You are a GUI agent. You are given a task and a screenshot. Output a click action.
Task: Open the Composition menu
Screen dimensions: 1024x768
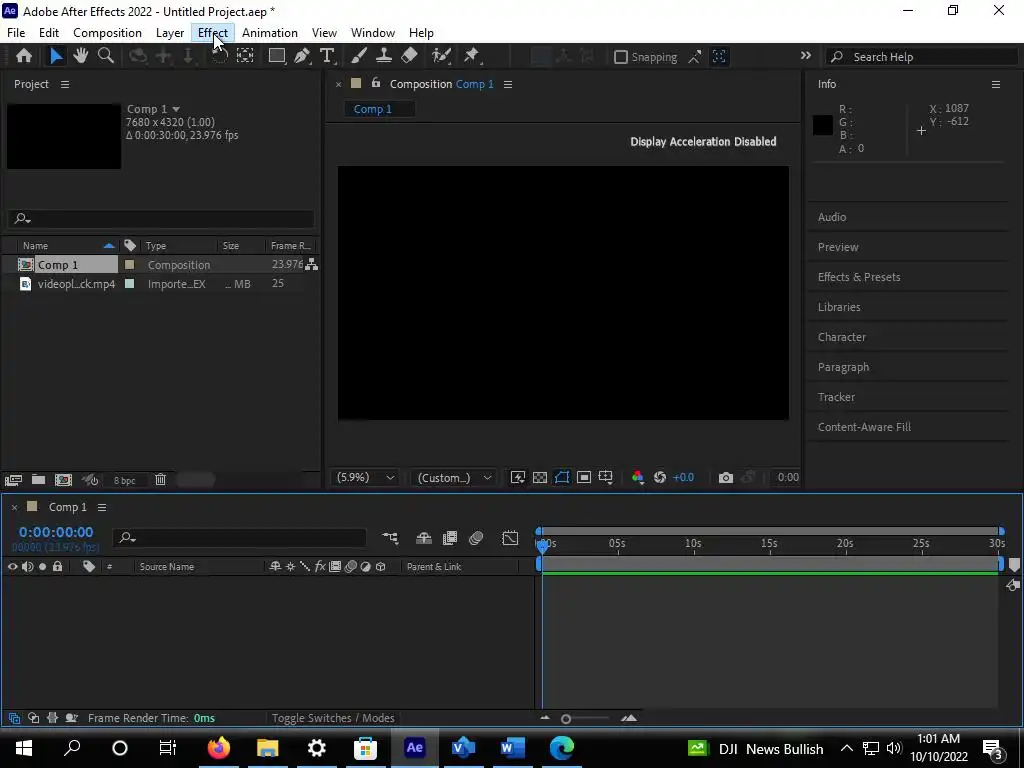(x=107, y=33)
